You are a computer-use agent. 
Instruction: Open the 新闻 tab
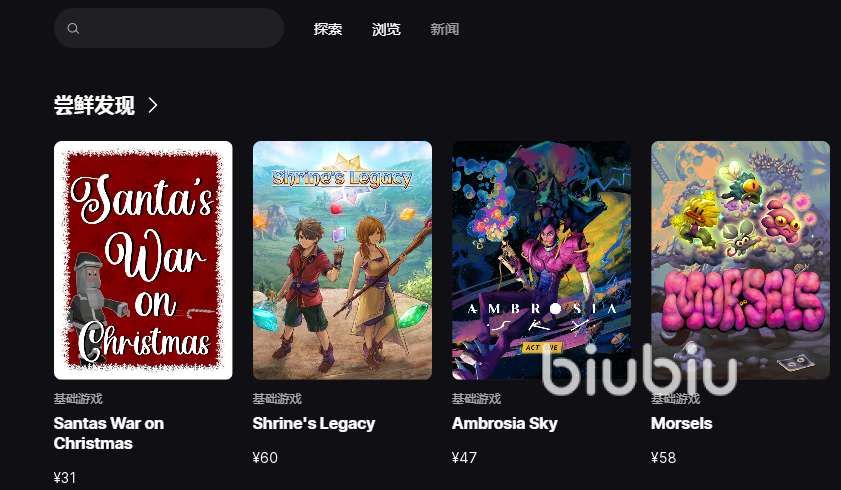pyautogui.click(x=445, y=29)
